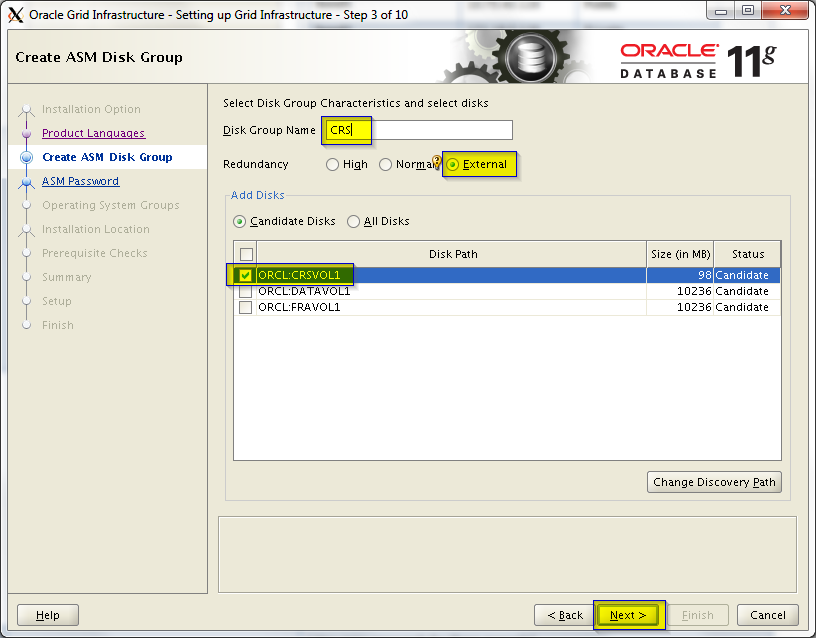Open Help for this installer step

[47, 615]
